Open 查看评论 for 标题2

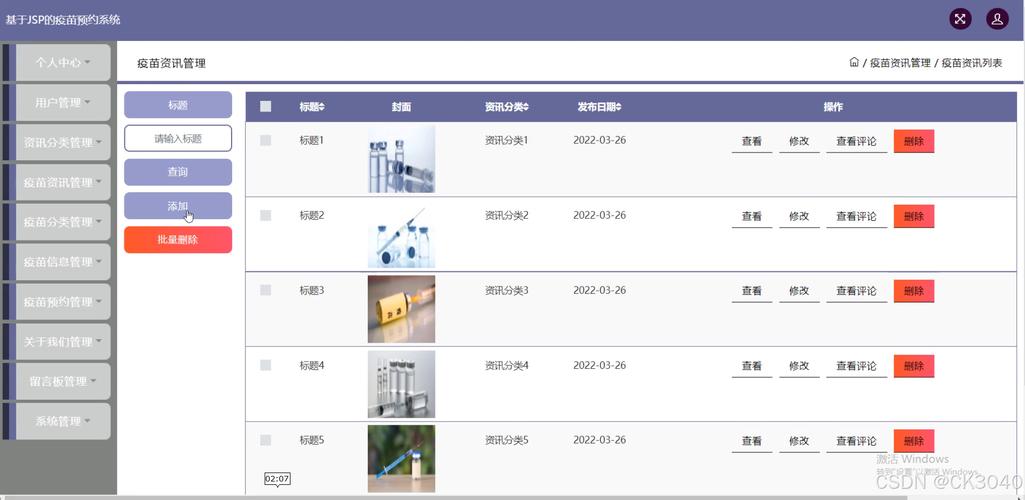click(856, 216)
